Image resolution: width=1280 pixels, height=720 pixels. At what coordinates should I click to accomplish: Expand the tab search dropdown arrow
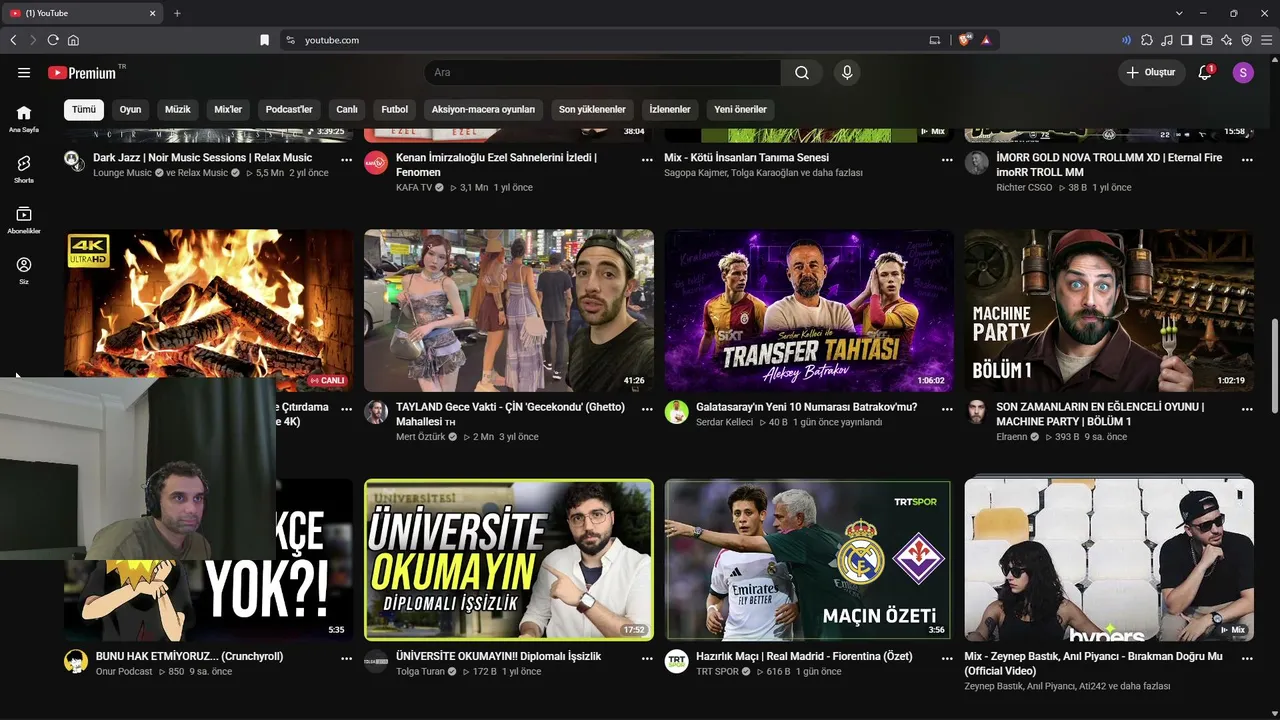pos(1179,13)
